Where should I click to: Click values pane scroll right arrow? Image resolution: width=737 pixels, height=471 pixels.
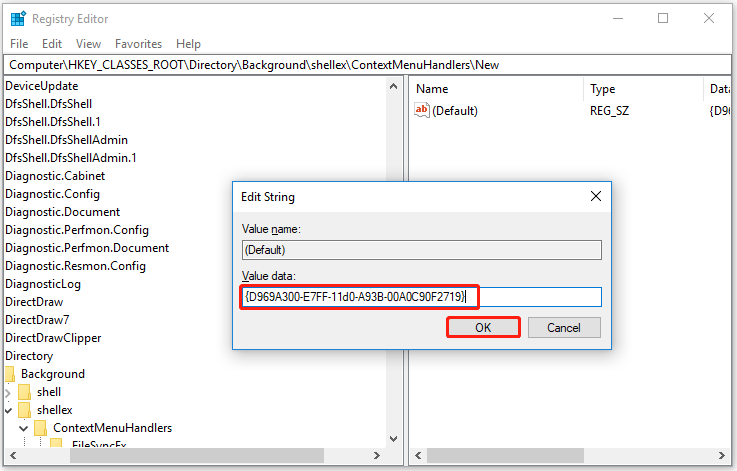721,455
